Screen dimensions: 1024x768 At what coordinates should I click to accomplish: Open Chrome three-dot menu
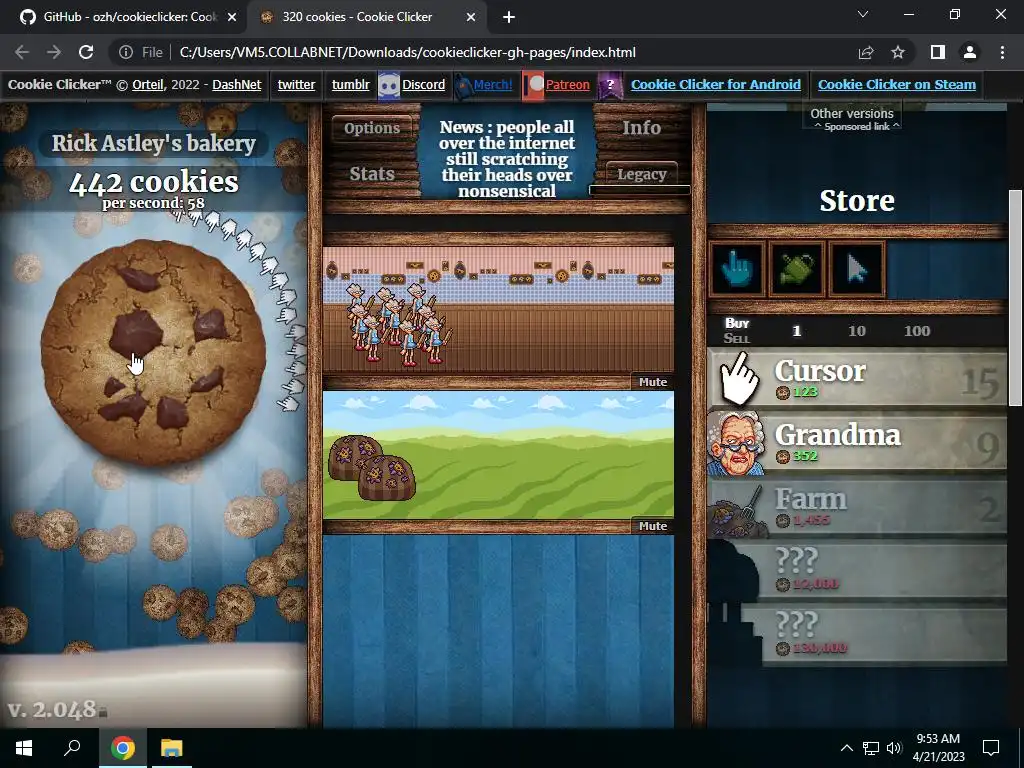[x=1002, y=52]
